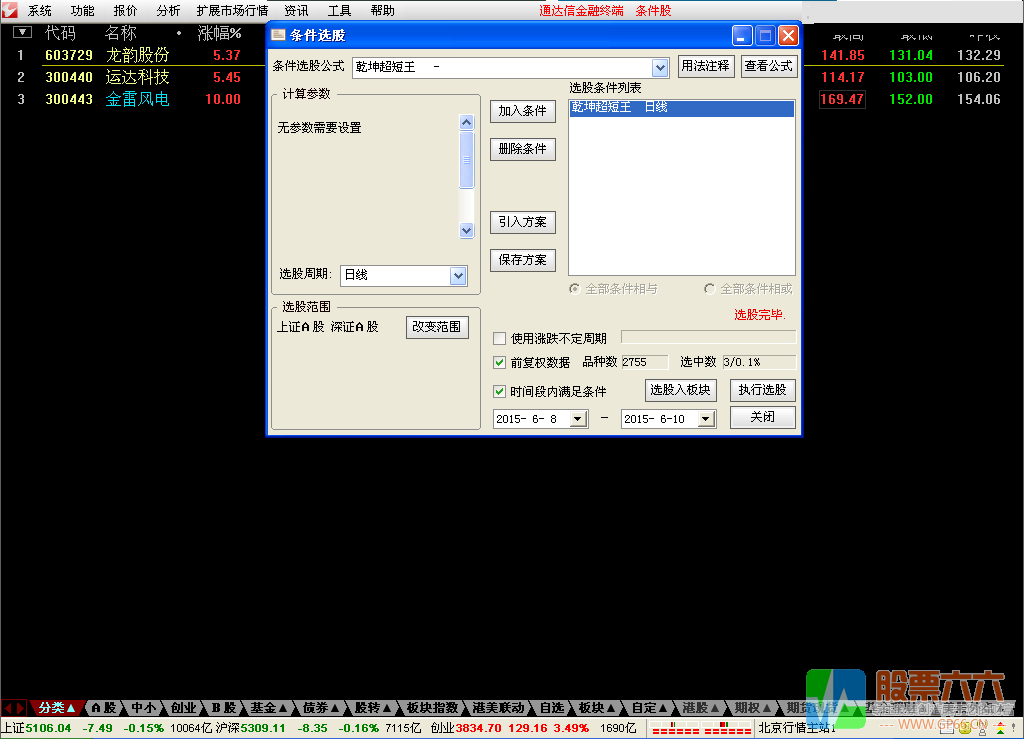
Task: Open the start date 2015-6-8 dropdown
Action: pyautogui.click(x=579, y=419)
